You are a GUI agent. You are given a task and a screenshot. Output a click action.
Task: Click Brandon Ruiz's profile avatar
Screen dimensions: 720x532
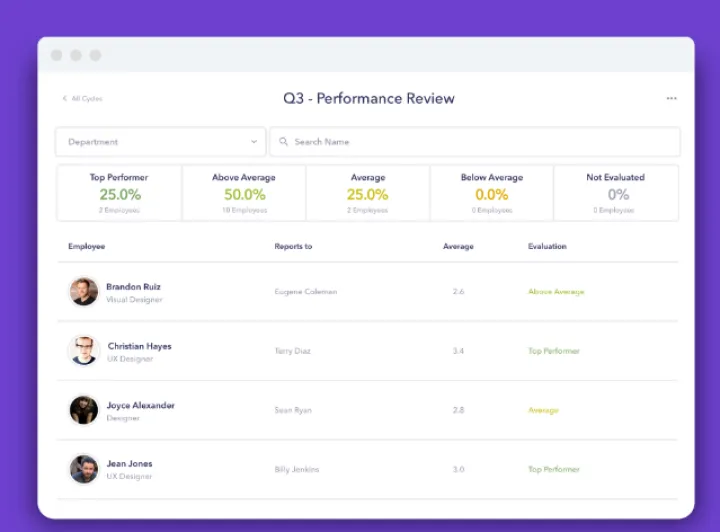tap(84, 292)
